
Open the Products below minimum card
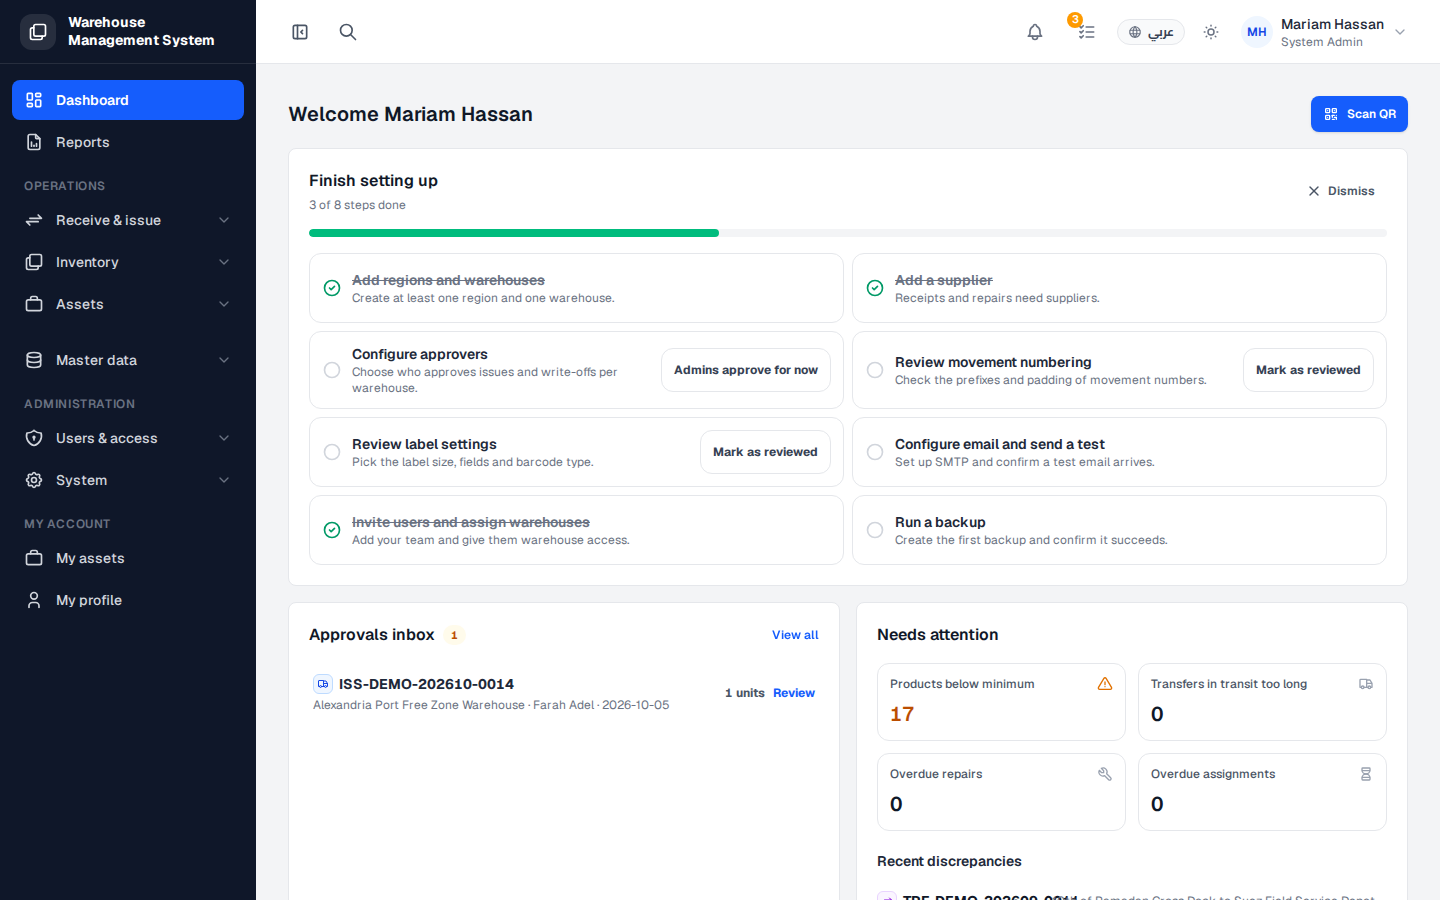1001,702
